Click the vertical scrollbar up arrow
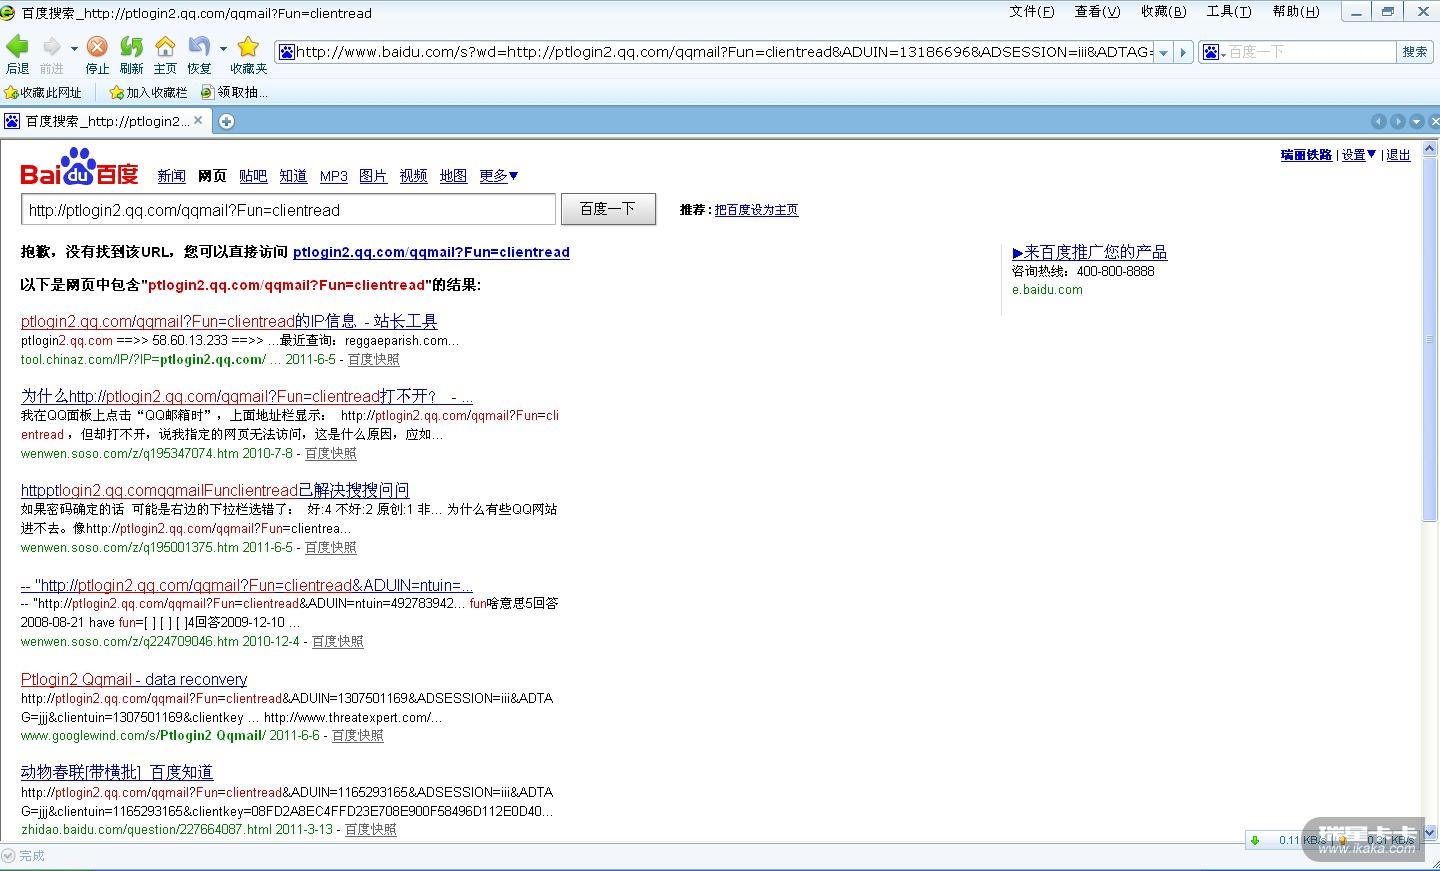This screenshot has width=1440, height=871. (x=1430, y=149)
